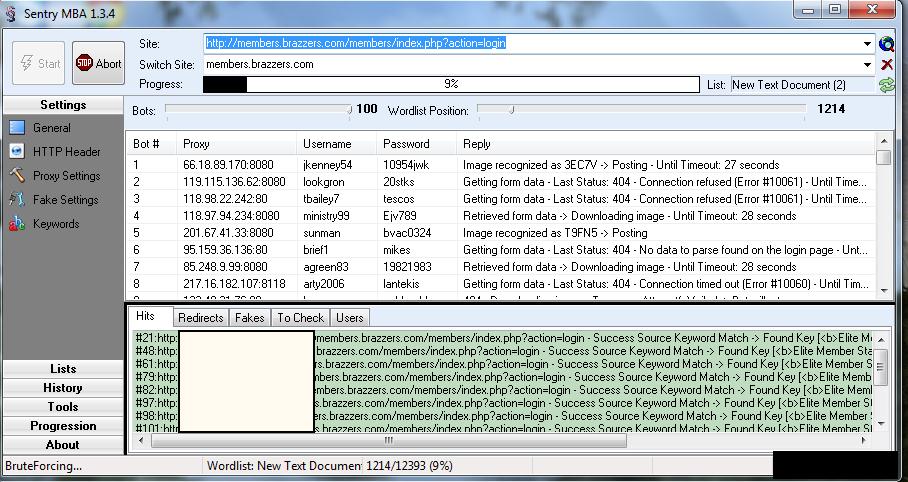Select row with proxy 217.16.182.107:8118
The image size is (908, 482).
pyautogui.click(x=501, y=284)
